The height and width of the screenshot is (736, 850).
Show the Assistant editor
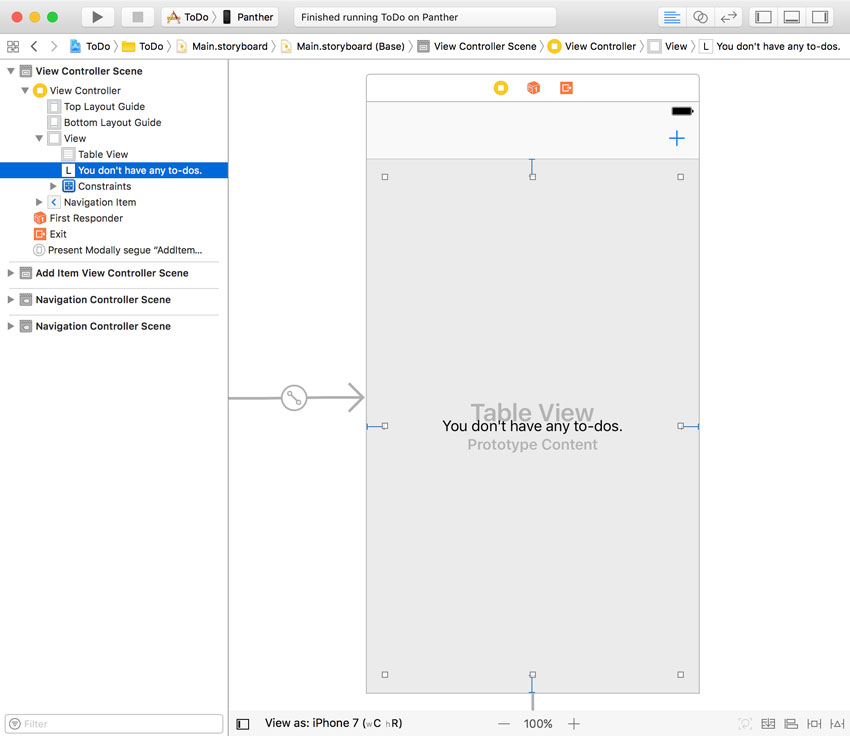[x=700, y=17]
